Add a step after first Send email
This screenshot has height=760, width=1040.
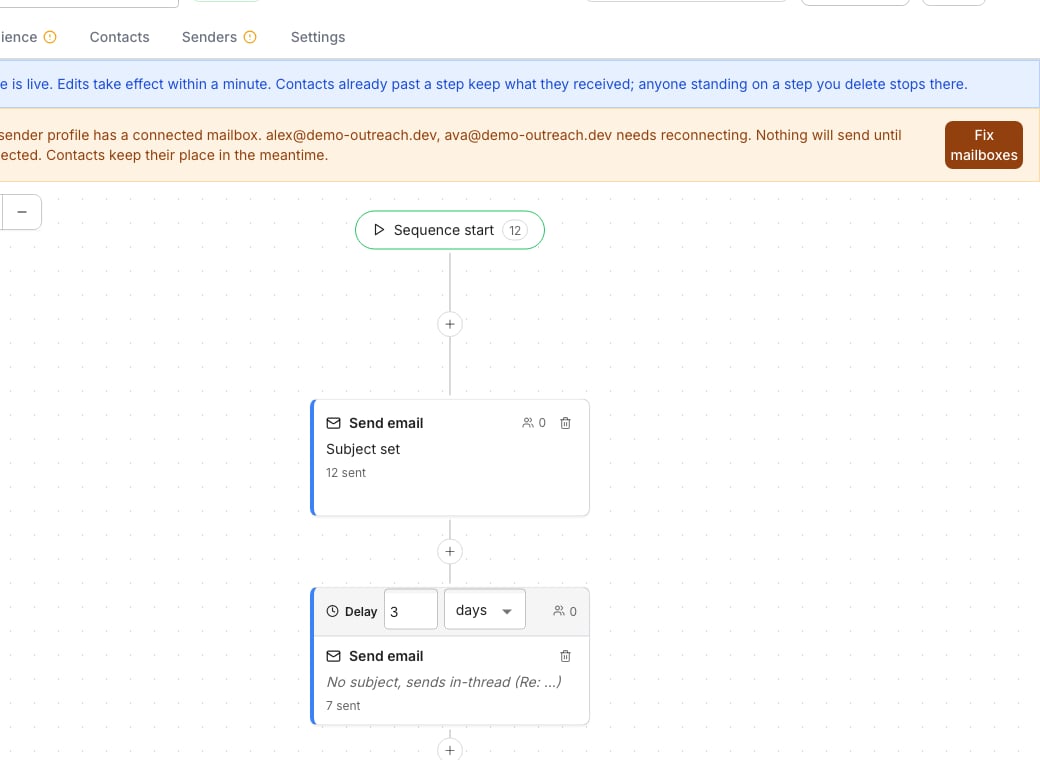click(x=450, y=552)
